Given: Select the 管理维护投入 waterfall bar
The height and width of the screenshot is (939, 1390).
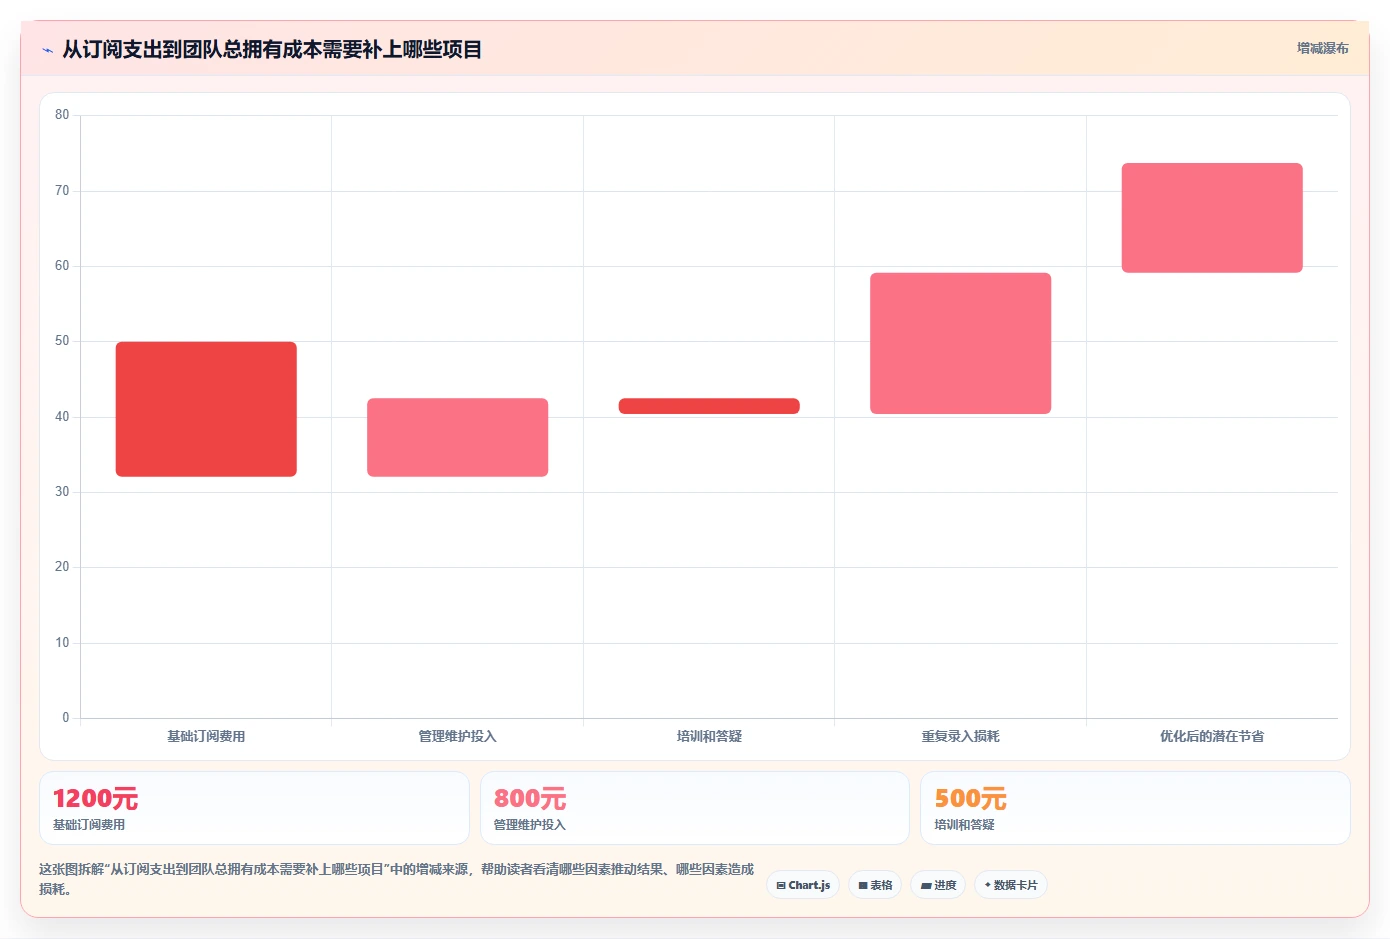Looking at the screenshot, I should pos(457,437).
